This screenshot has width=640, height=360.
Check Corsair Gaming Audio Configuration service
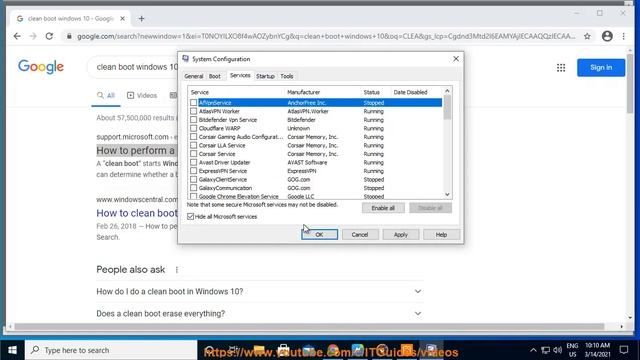193,137
